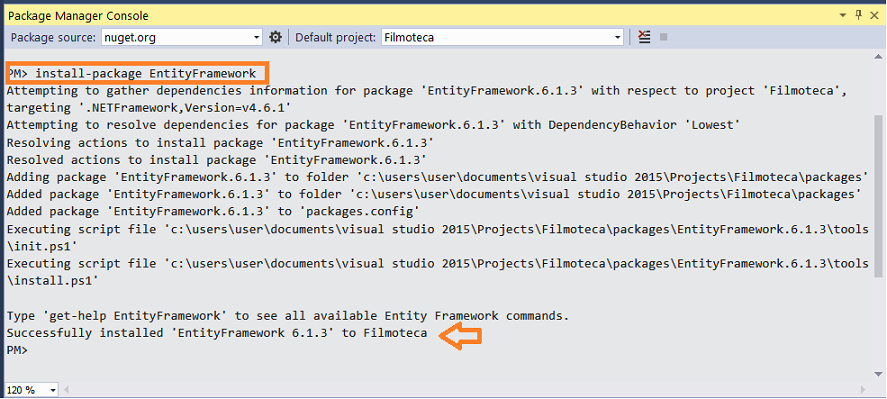This screenshot has width=887, height=399.
Task: Click the Successfully installed EntityFramework output line
Action: pos(217,333)
